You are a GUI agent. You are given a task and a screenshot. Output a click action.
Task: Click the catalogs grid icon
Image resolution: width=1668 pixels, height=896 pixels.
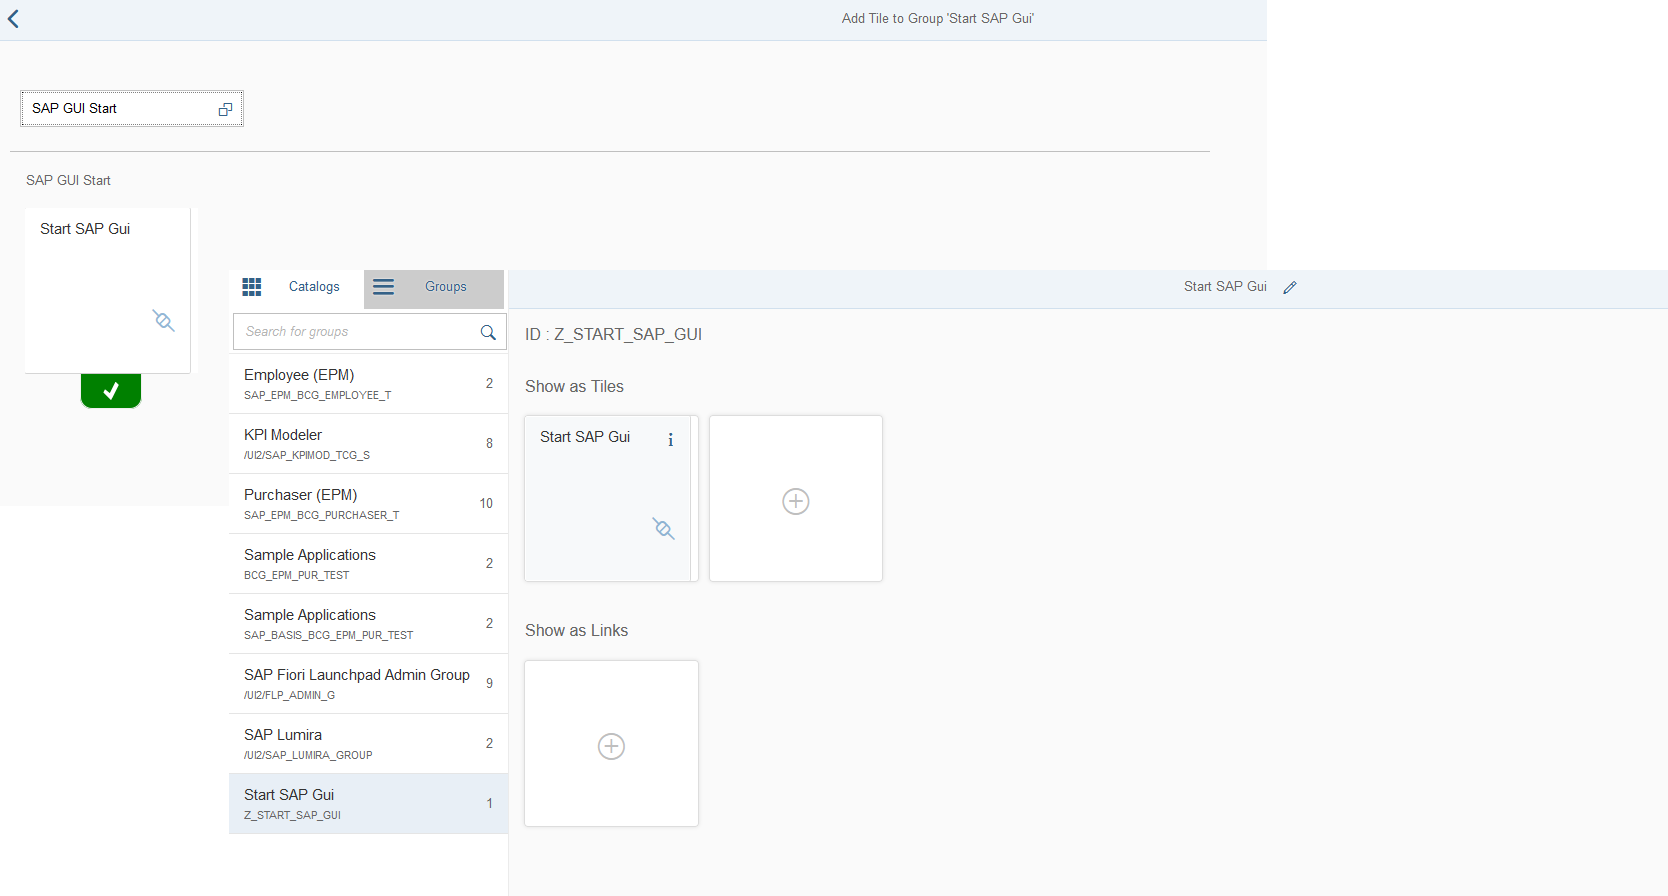click(252, 287)
